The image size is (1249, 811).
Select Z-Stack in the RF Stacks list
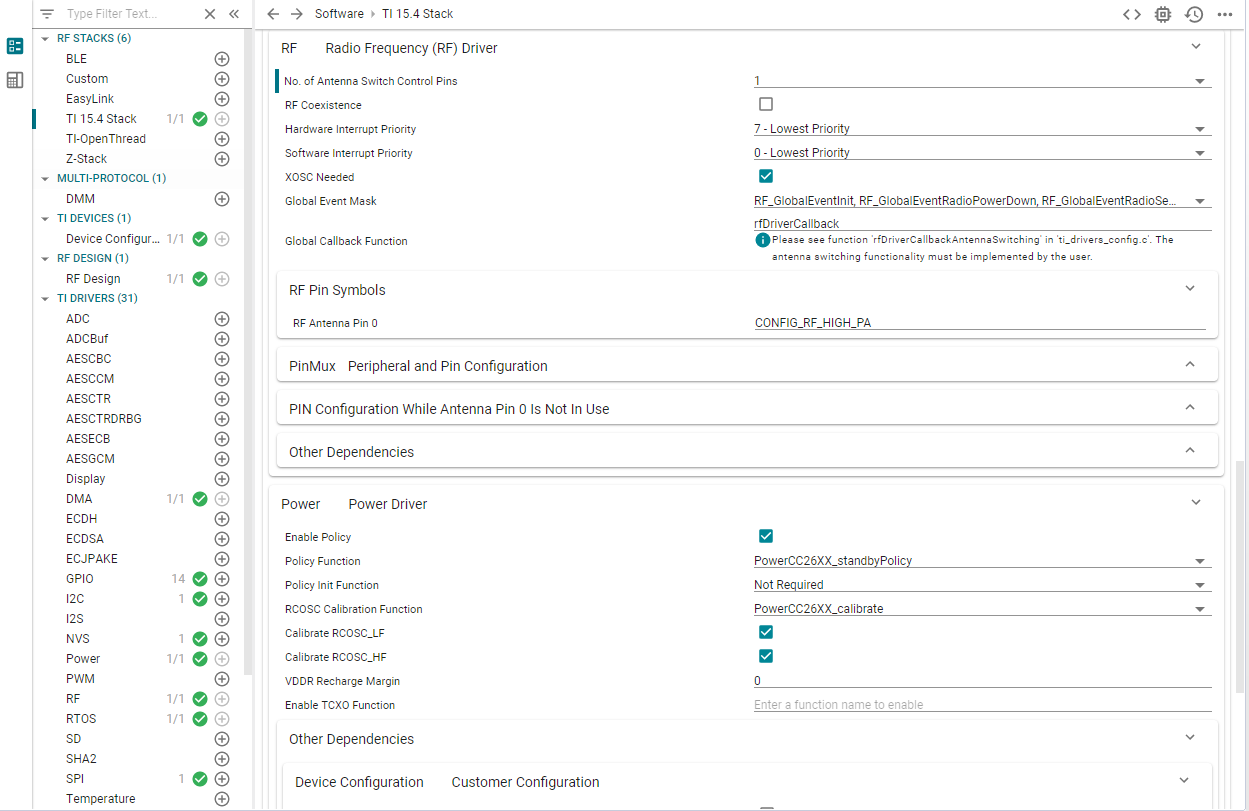(86, 159)
